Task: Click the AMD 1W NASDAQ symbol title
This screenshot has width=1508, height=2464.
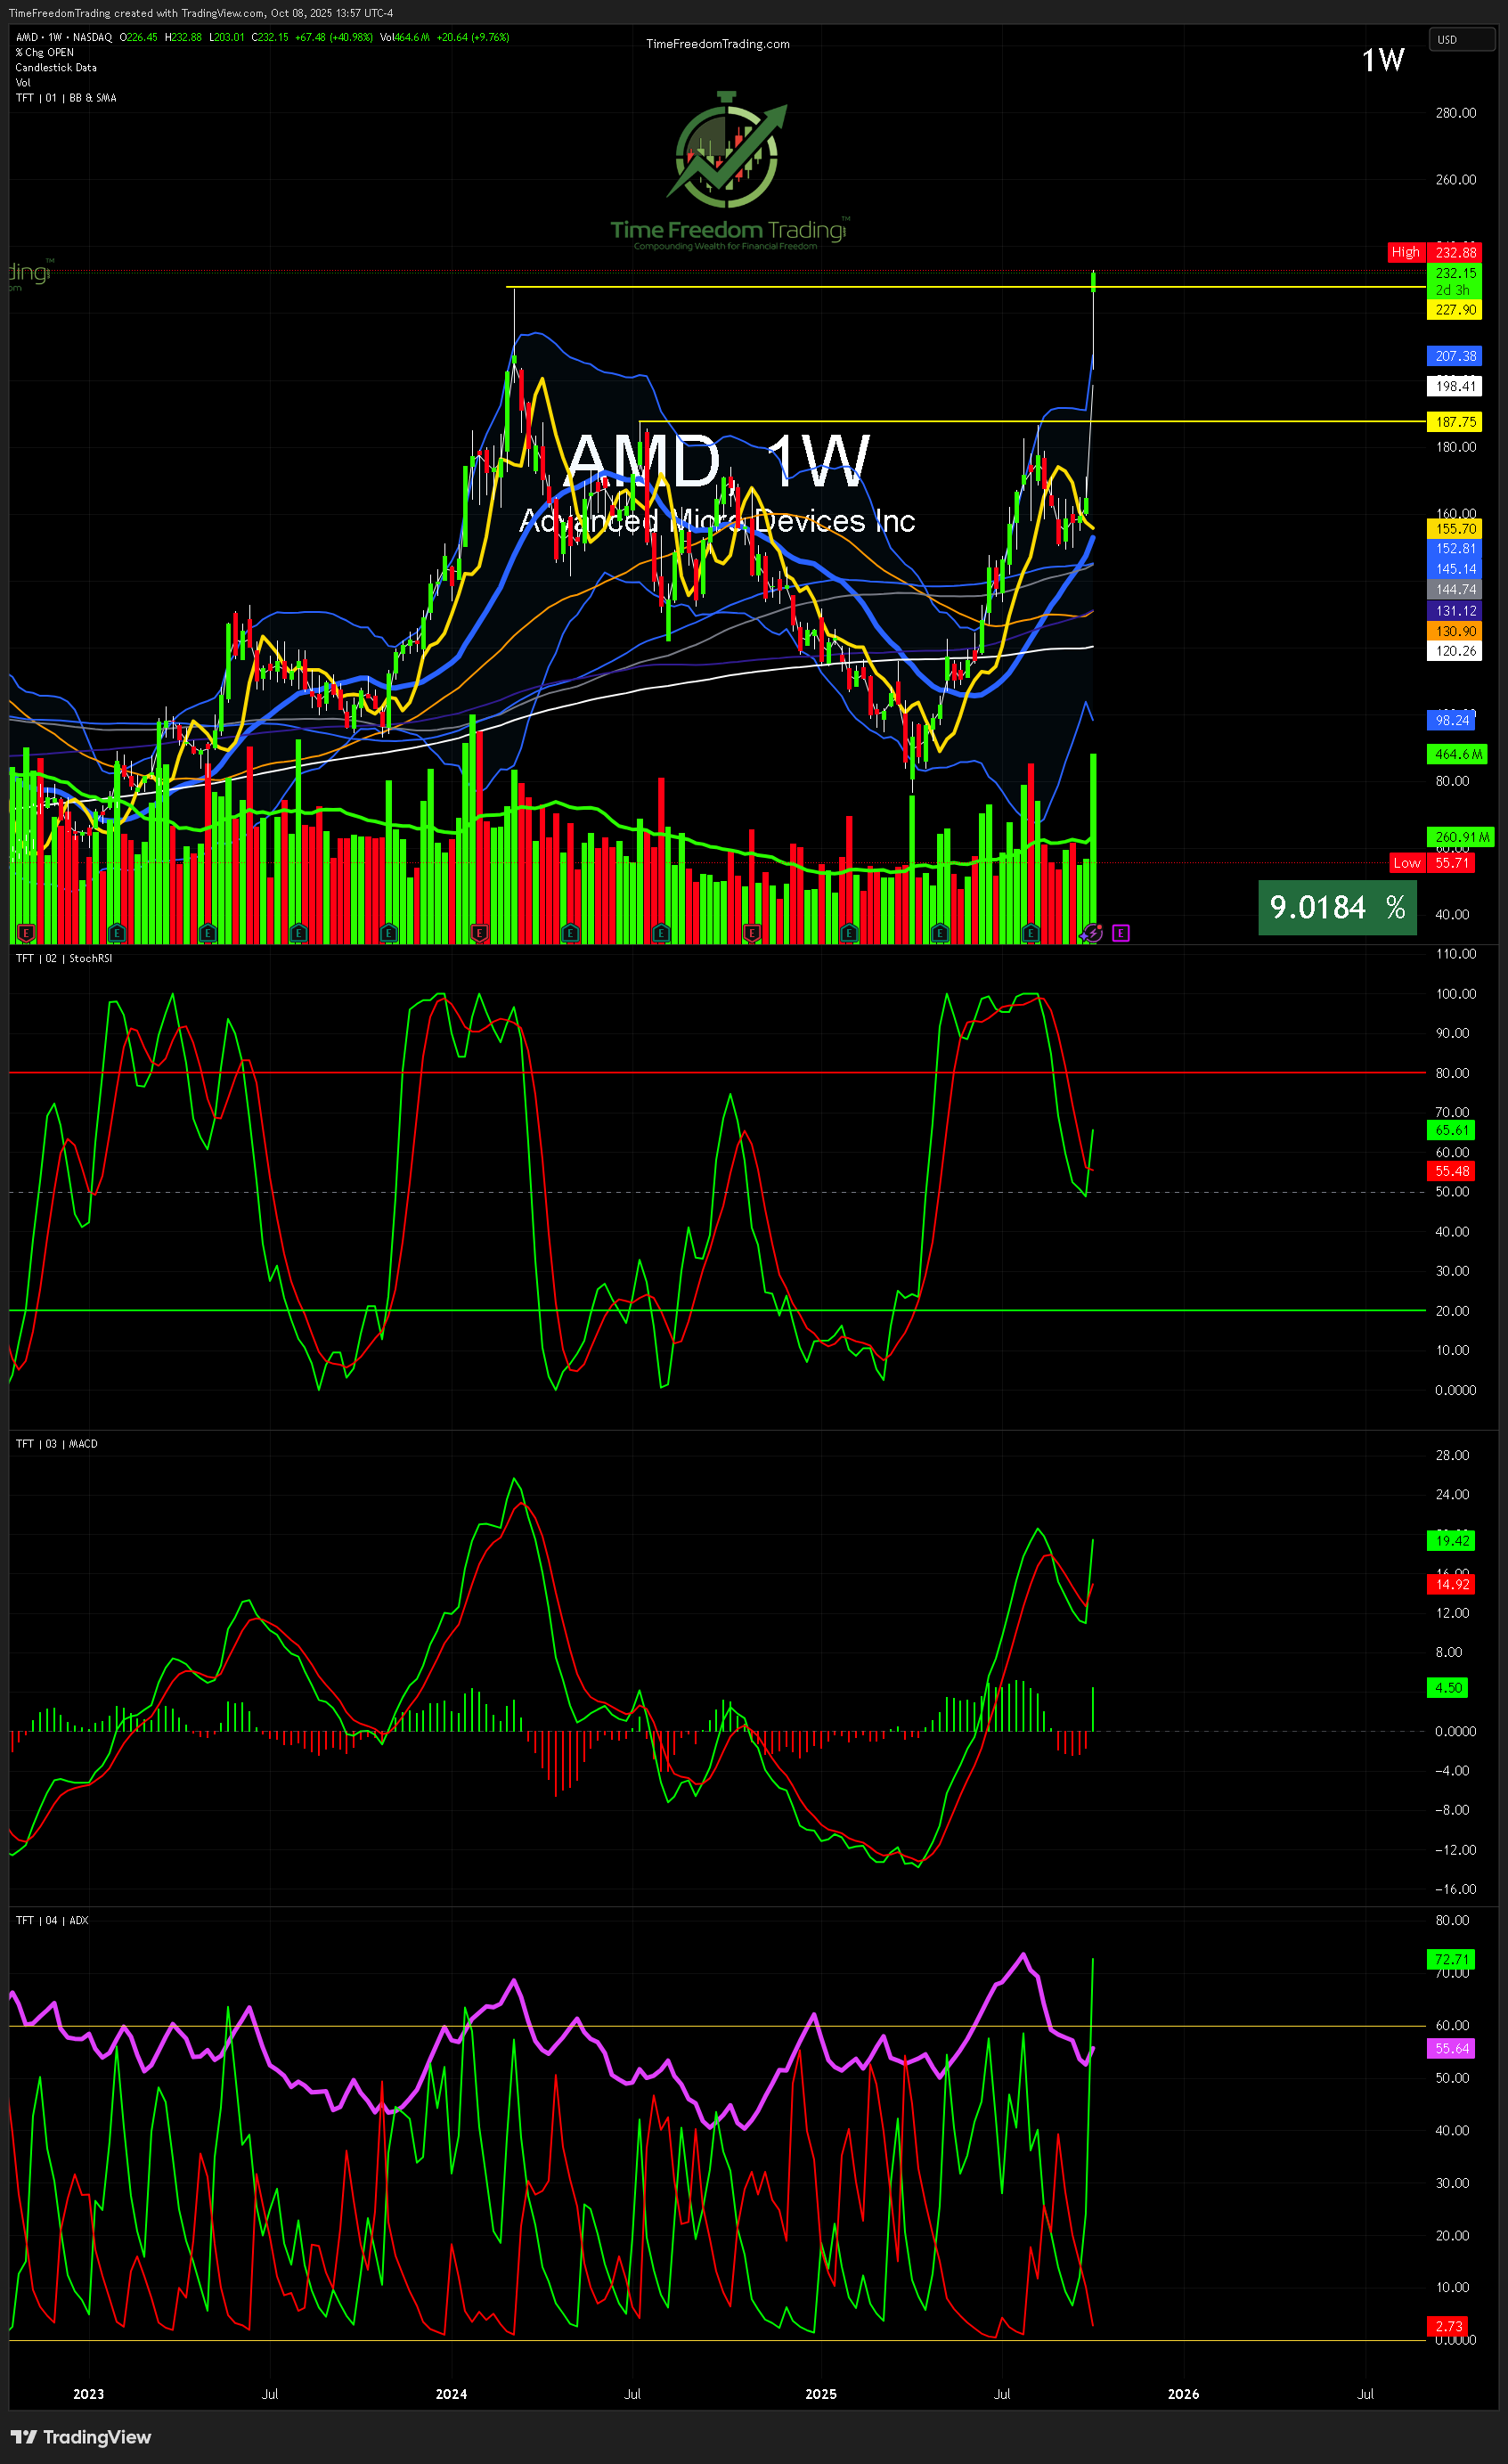Action: pos(64,37)
